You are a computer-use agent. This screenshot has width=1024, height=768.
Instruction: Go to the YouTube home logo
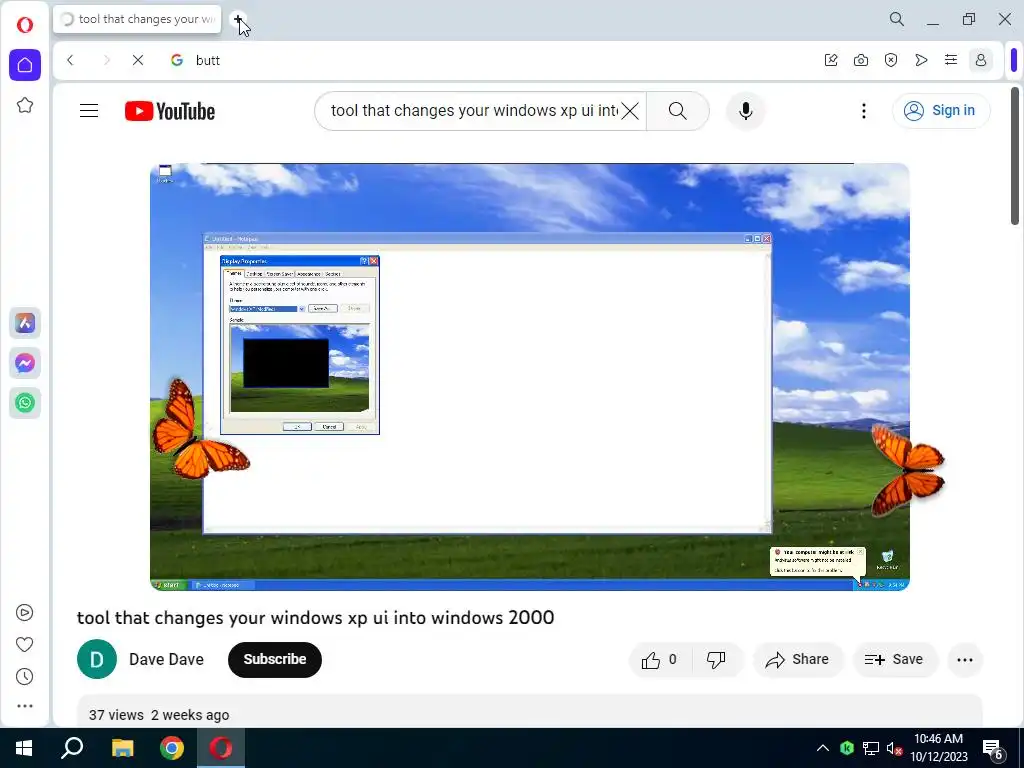click(170, 111)
